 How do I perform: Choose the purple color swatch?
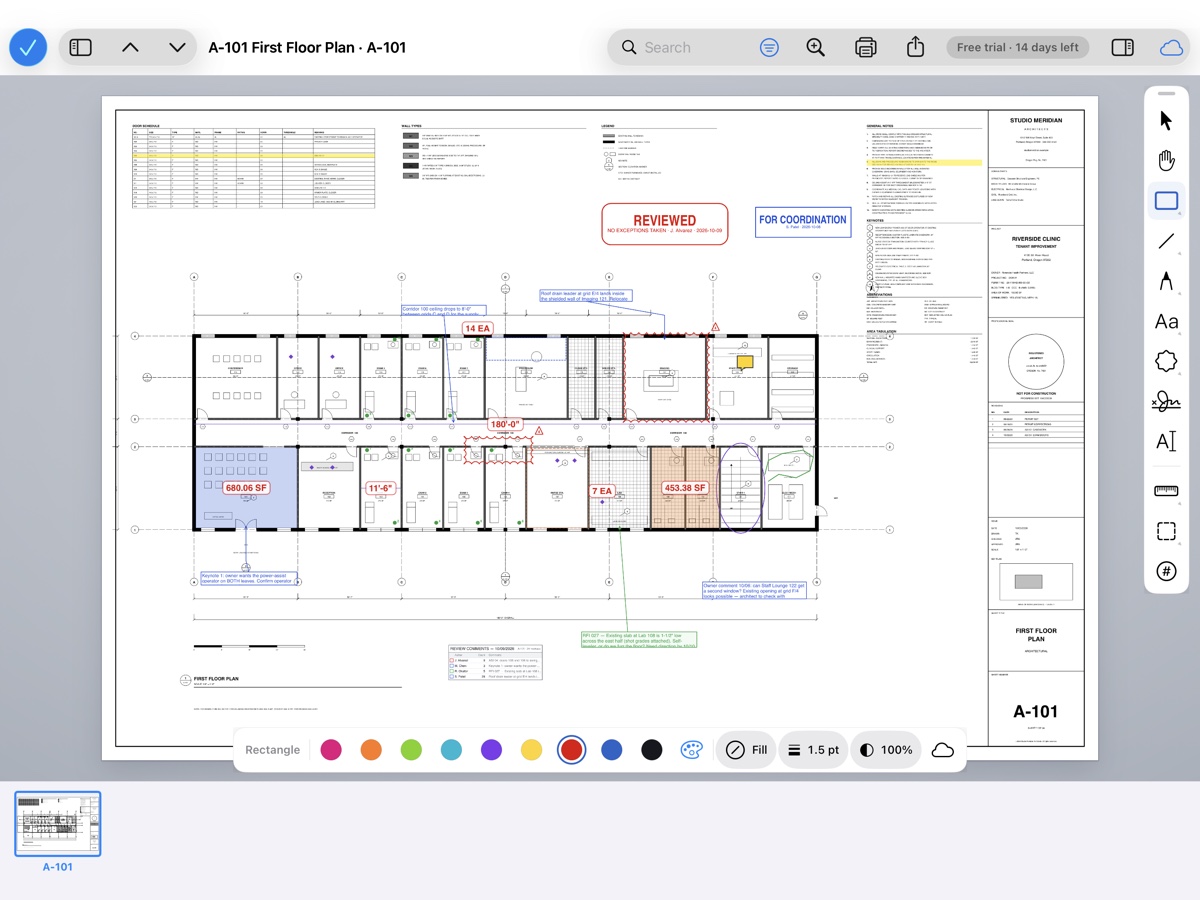click(x=491, y=750)
